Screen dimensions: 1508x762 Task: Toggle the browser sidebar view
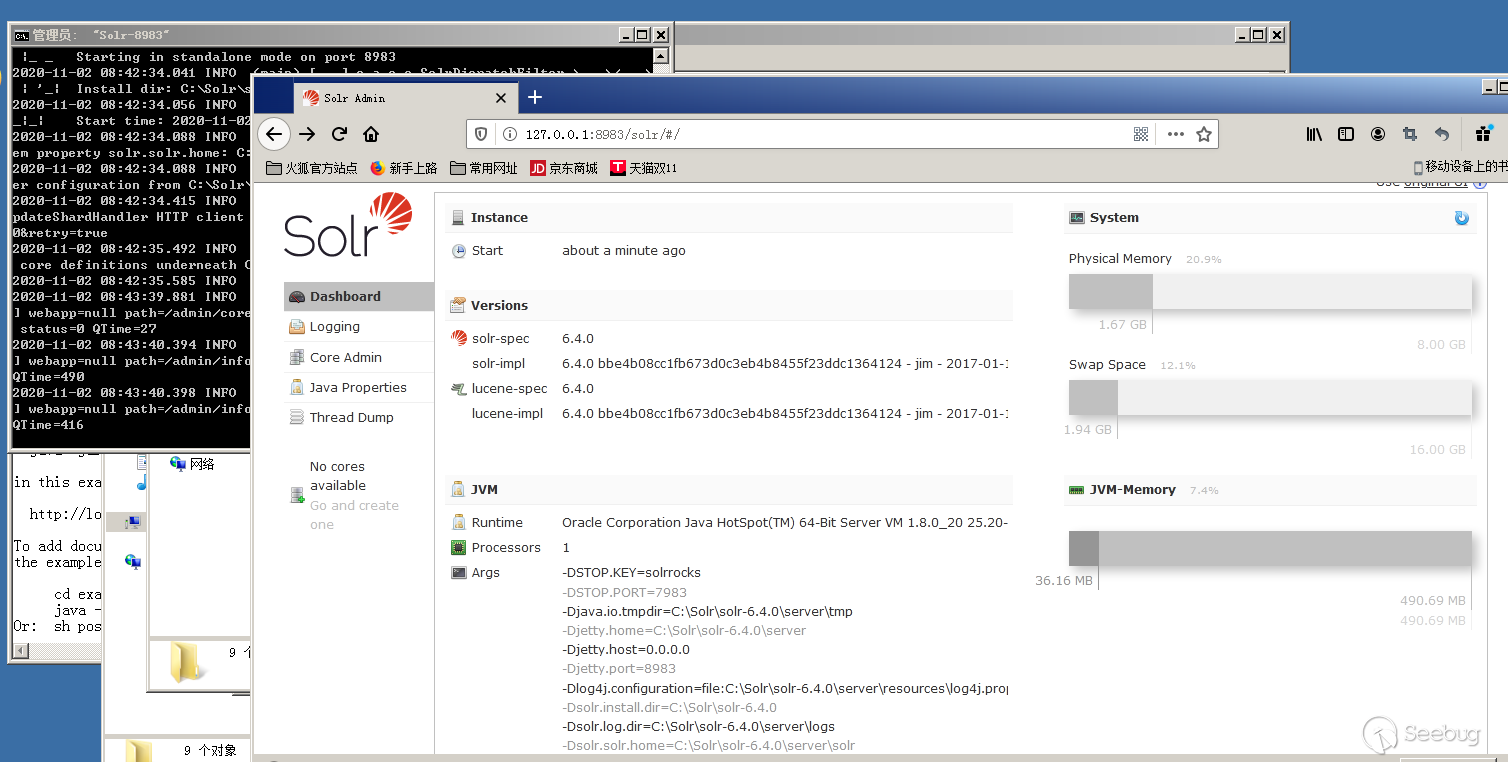pyautogui.click(x=1346, y=134)
